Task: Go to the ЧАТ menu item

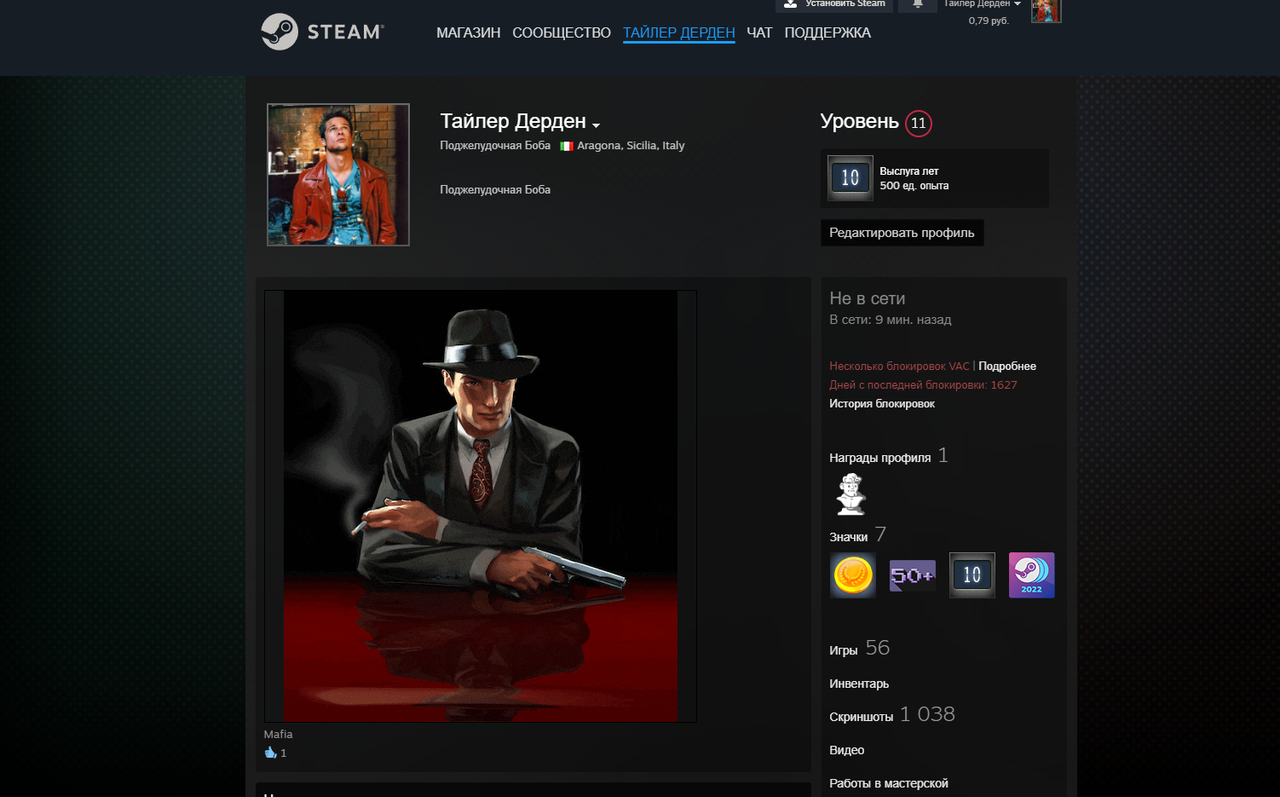Action: pos(760,33)
